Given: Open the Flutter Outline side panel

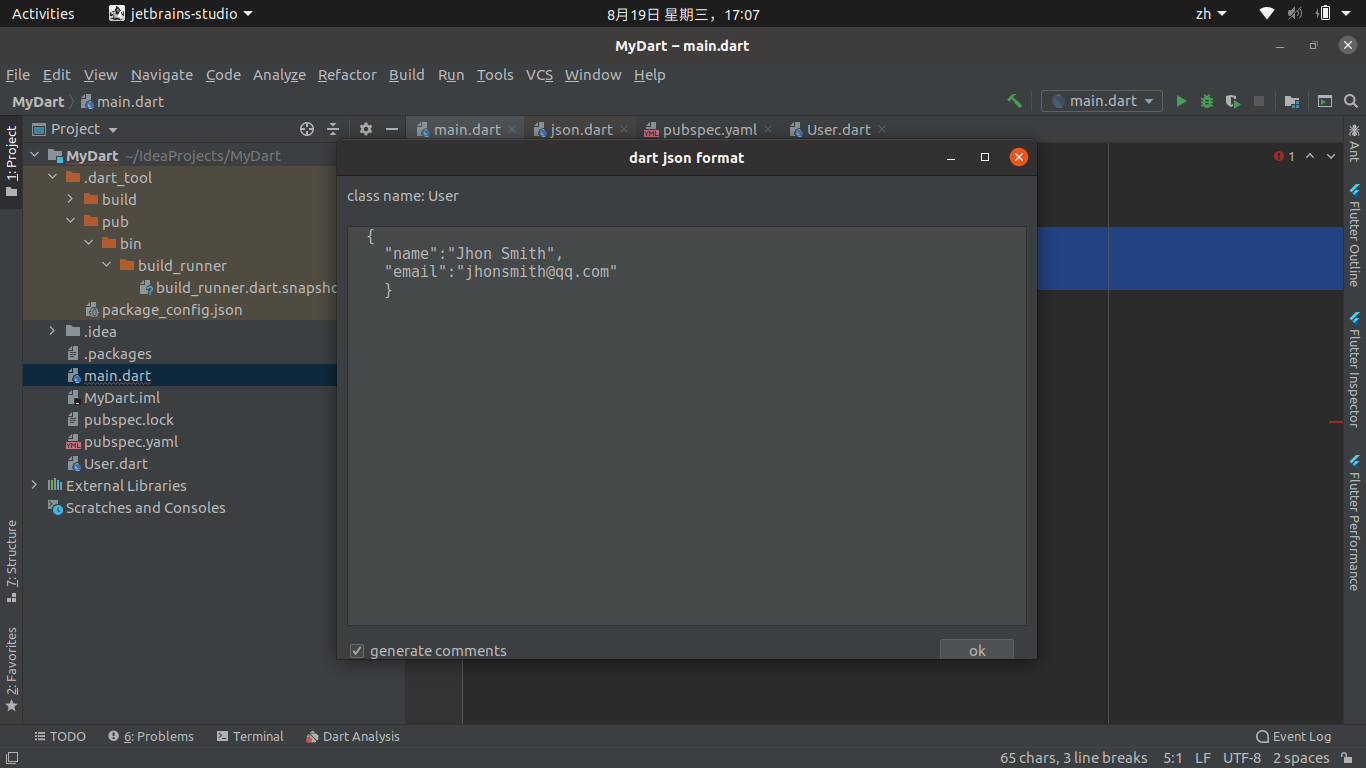Looking at the screenshot, I should point(1354,235).
